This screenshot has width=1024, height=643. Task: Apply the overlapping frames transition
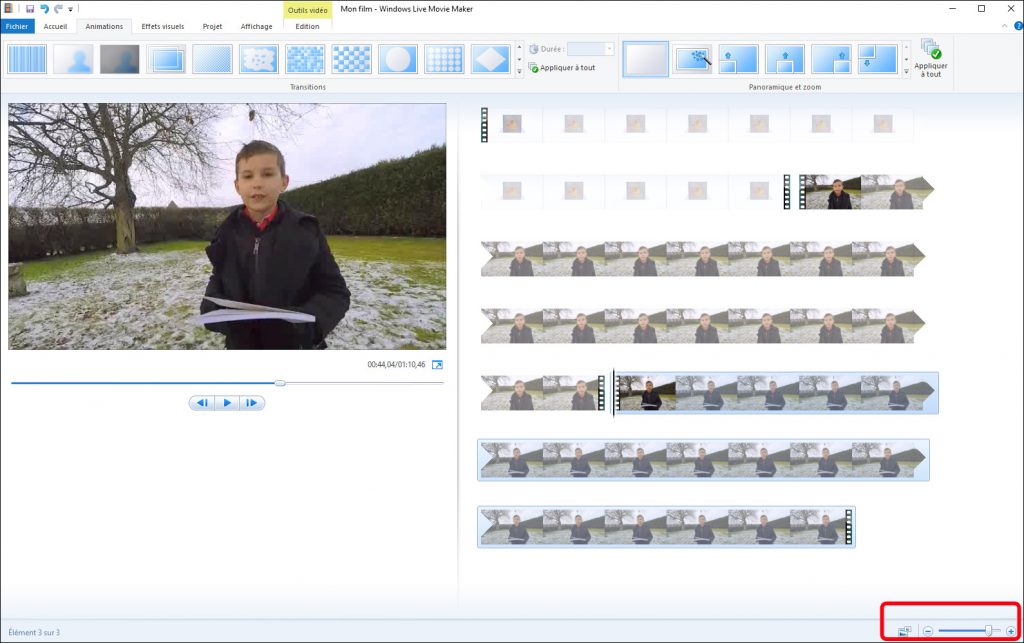click(166, 59)
